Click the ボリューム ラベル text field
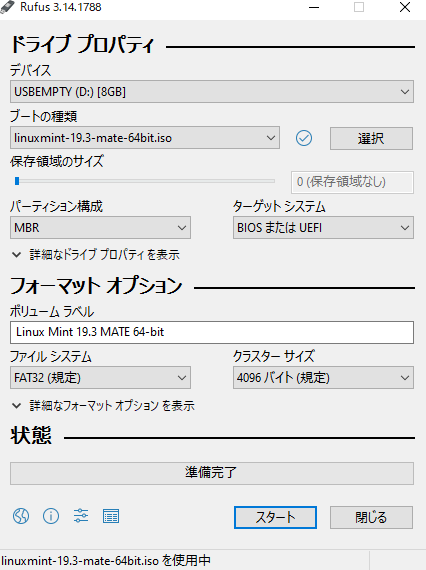426x570 pixels. click(212, 332)
